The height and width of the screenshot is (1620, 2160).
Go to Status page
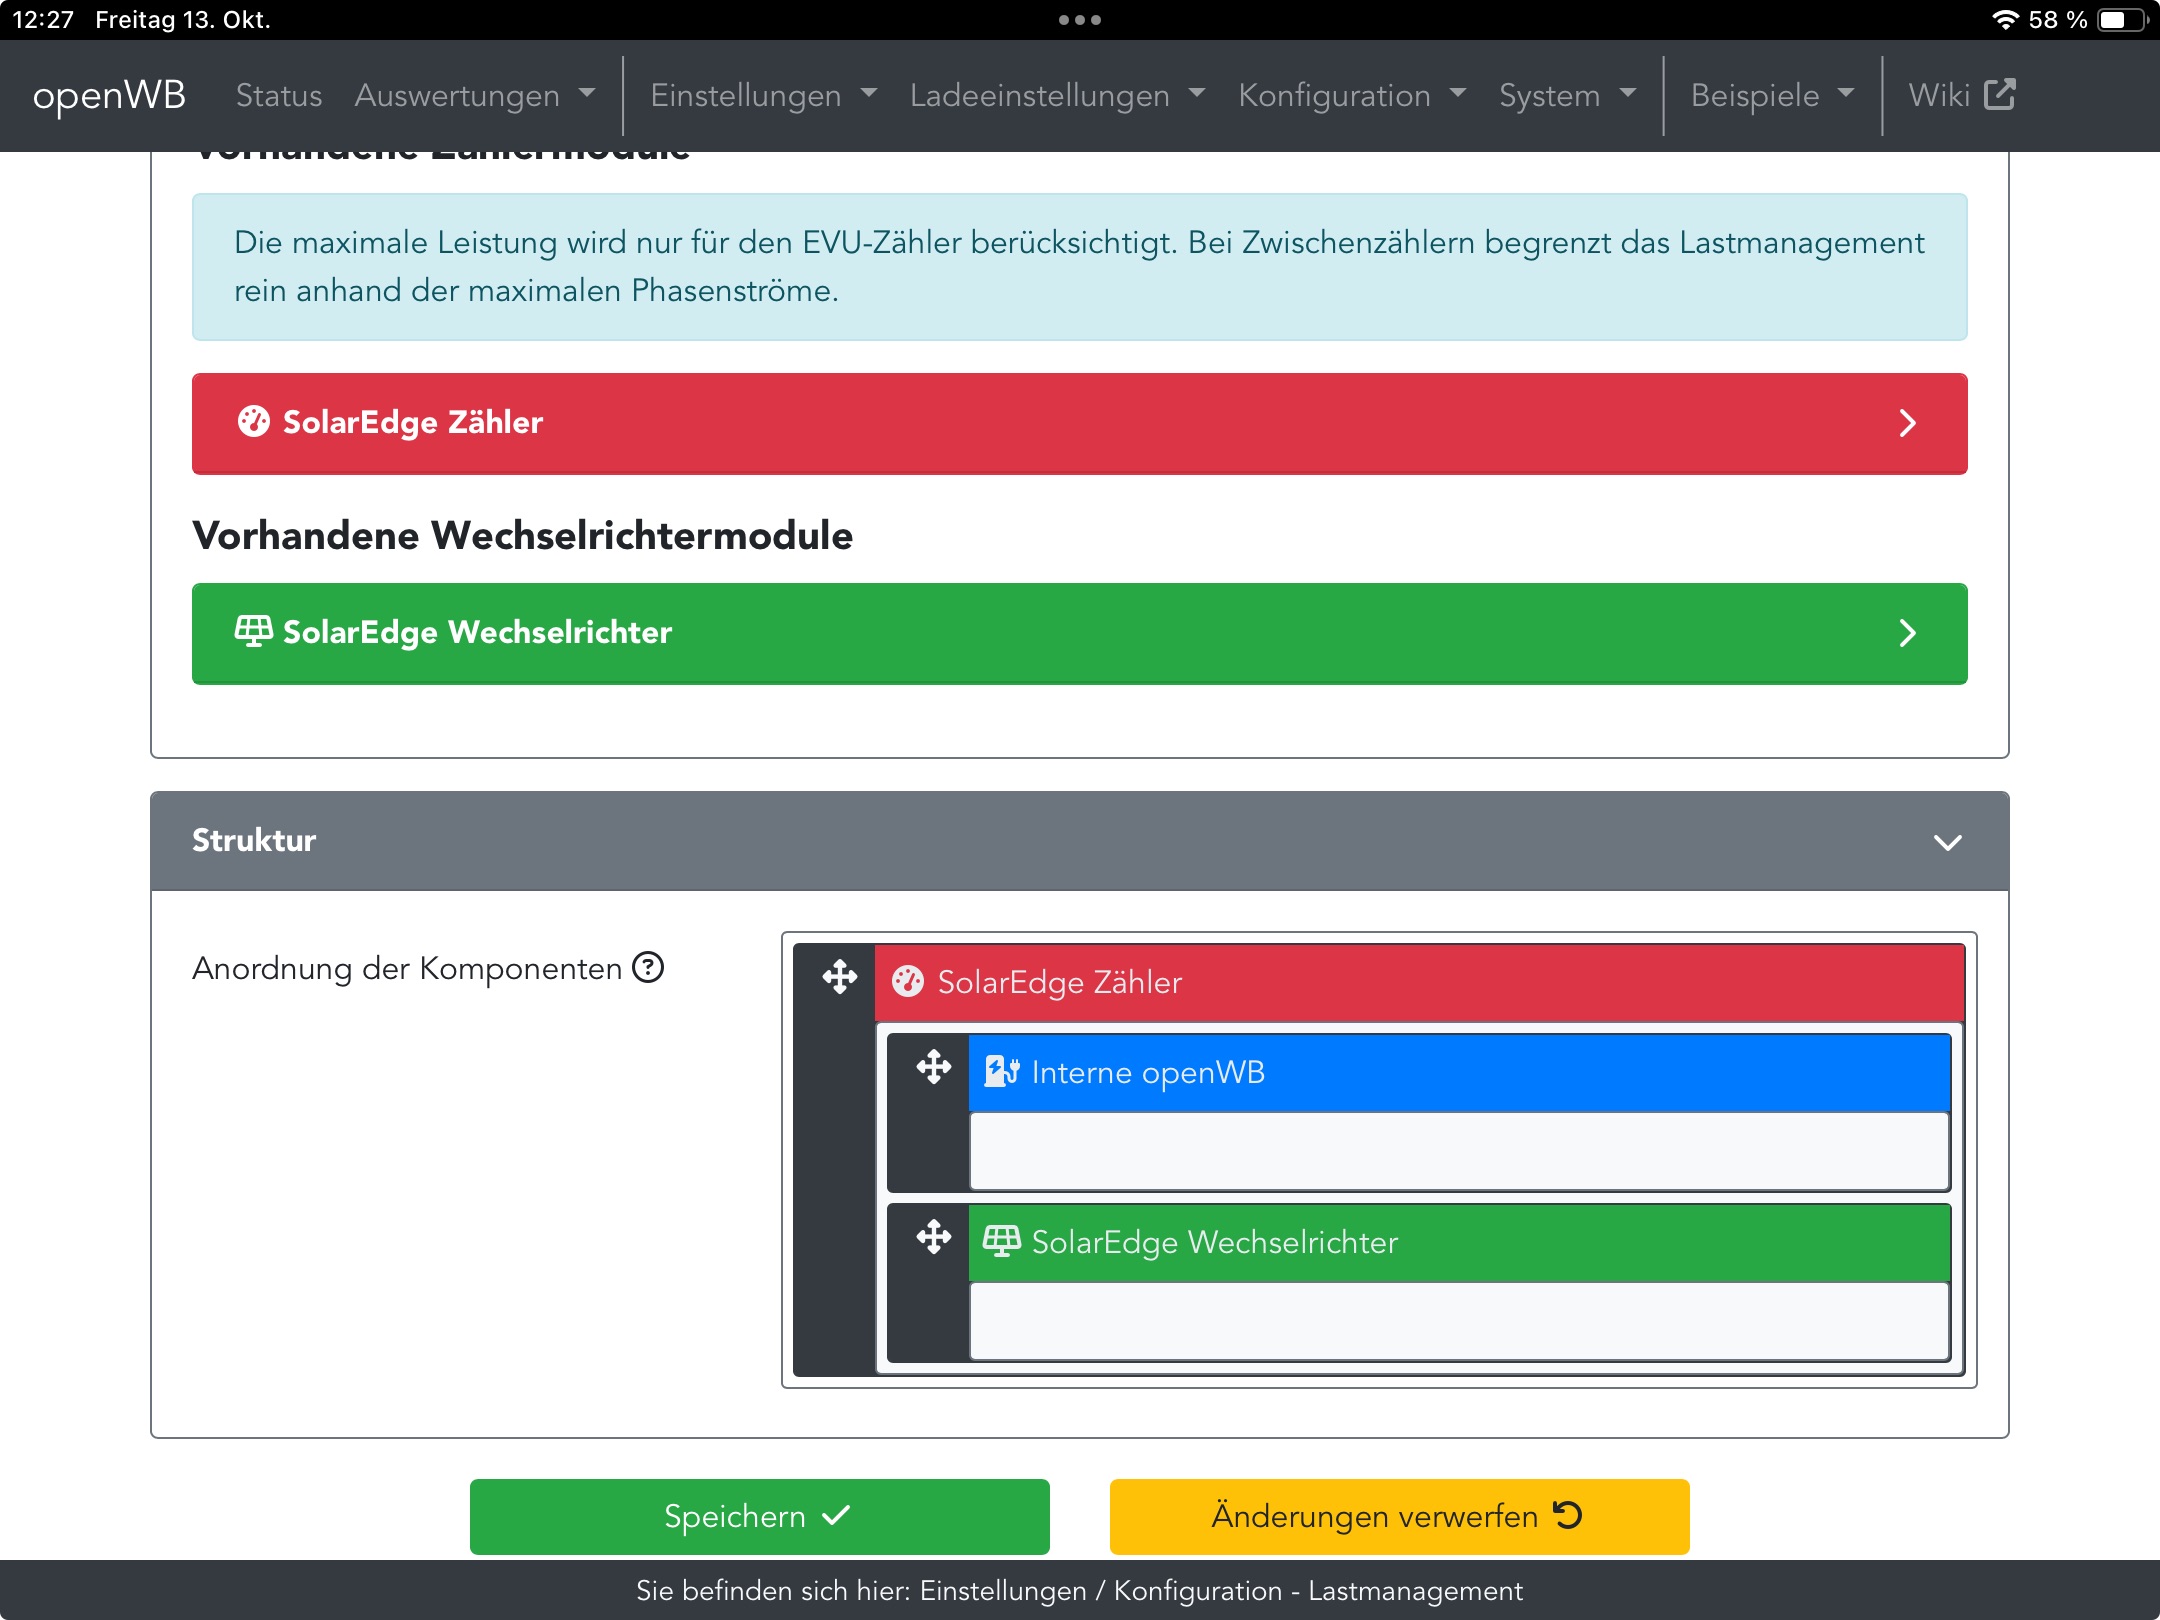279,95
